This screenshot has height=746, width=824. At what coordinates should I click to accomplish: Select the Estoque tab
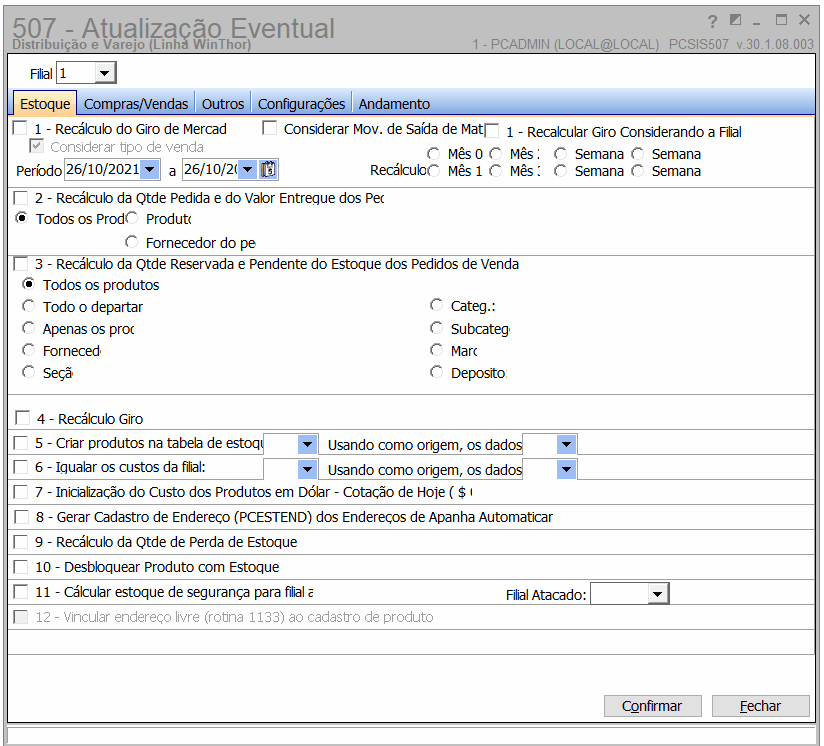click(x=45, y=103)
